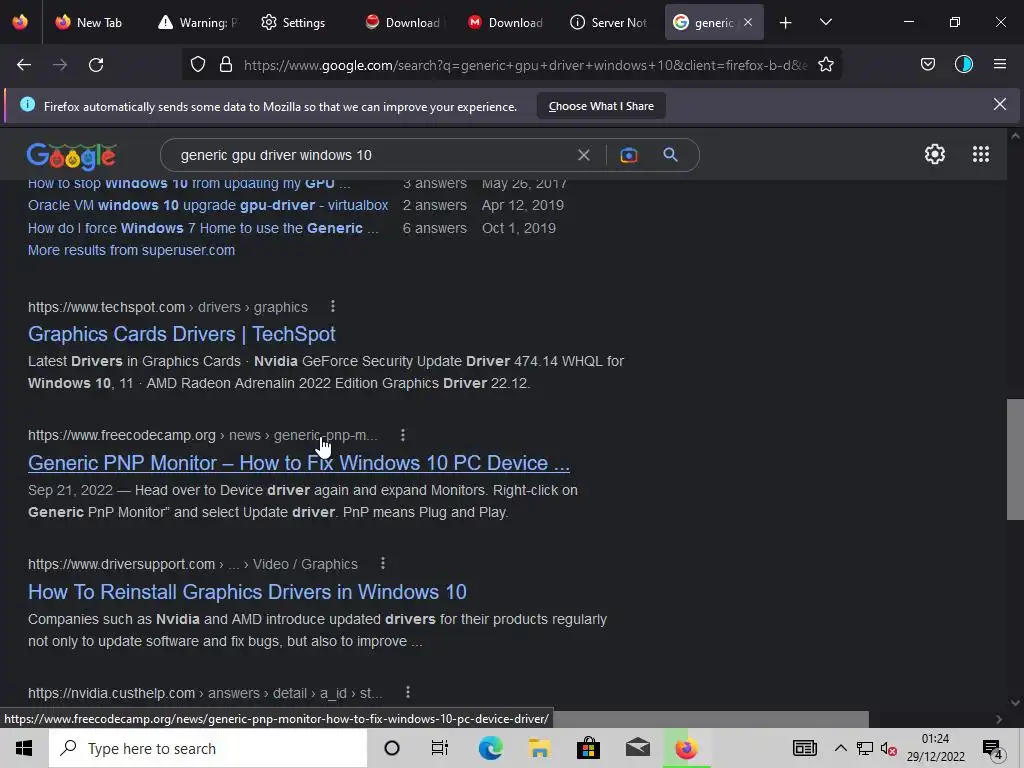This screenshot has height=768, width=1024.
Task: Open Google quick settings gear
Action: pyautogui.click(x=935, y=154)
